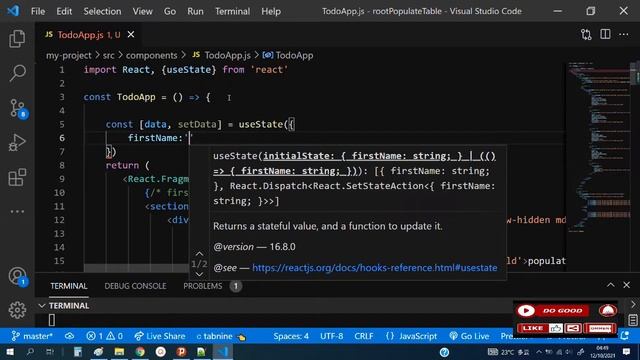Open the Accounts menu icon
The height and width of the screenshot is (360, 640).
coord(18,276)
